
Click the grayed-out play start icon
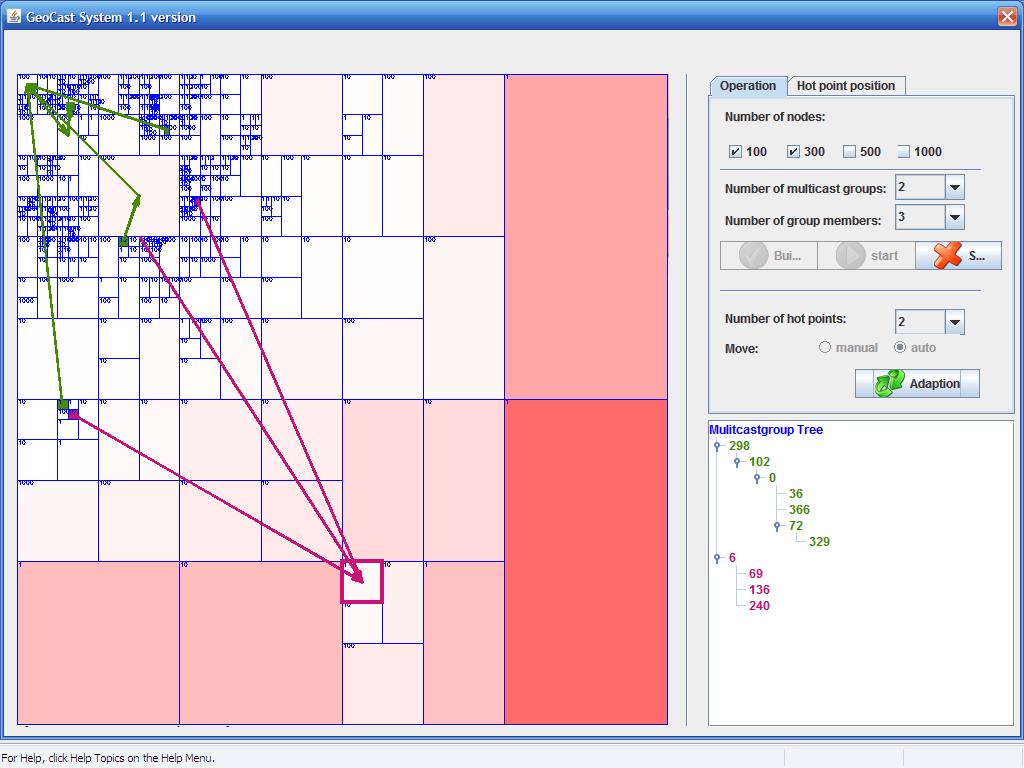[x=849, y=256]
